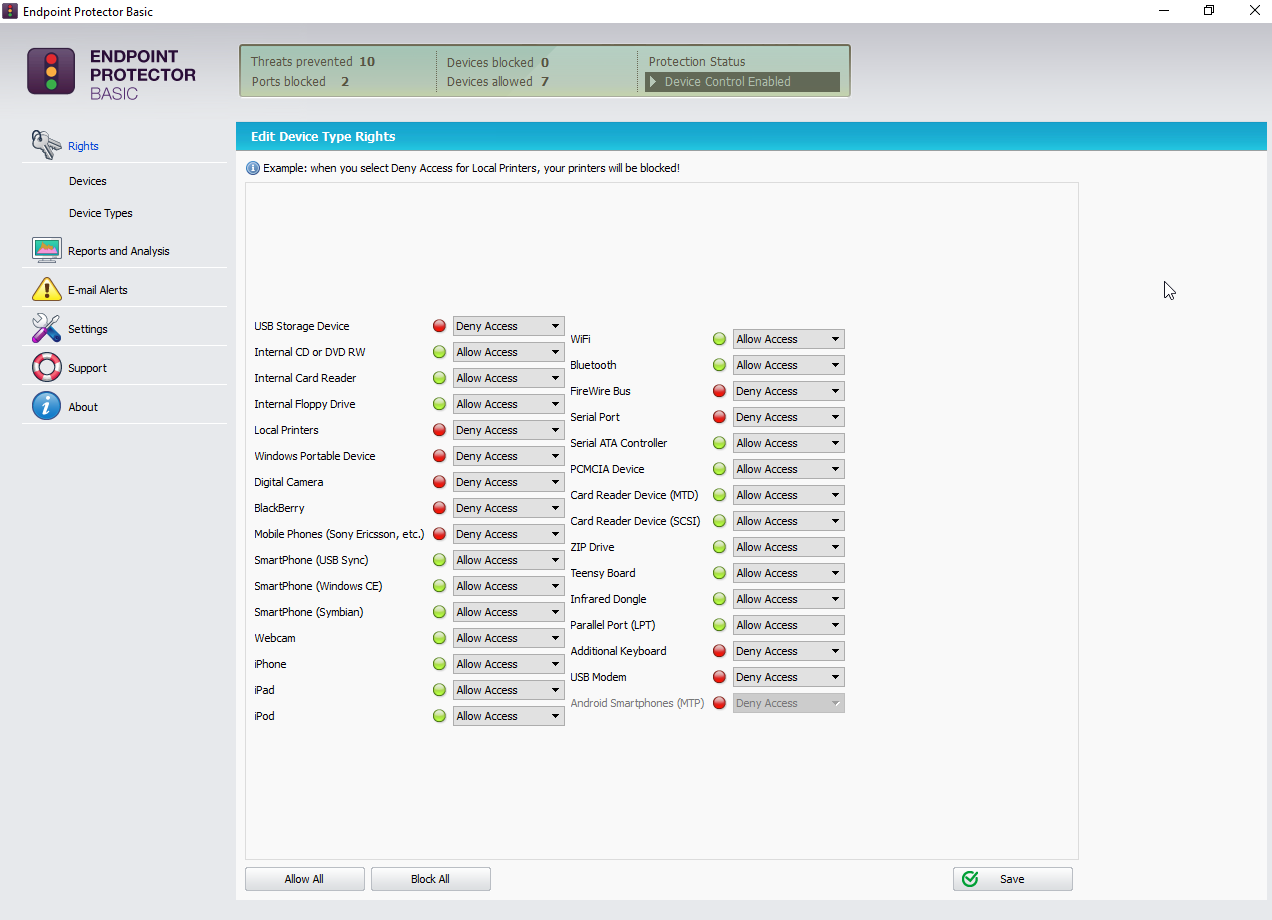Select Device Types in the sidebar
Viewport: 1272px width, 920px height.
point(101,213)
